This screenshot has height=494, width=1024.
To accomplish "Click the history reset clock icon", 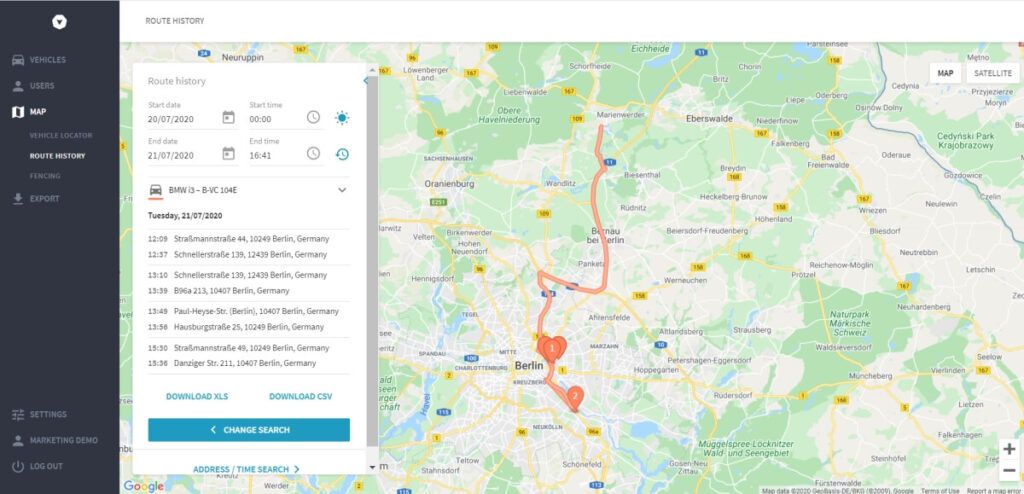I will [x=342, y=154].
